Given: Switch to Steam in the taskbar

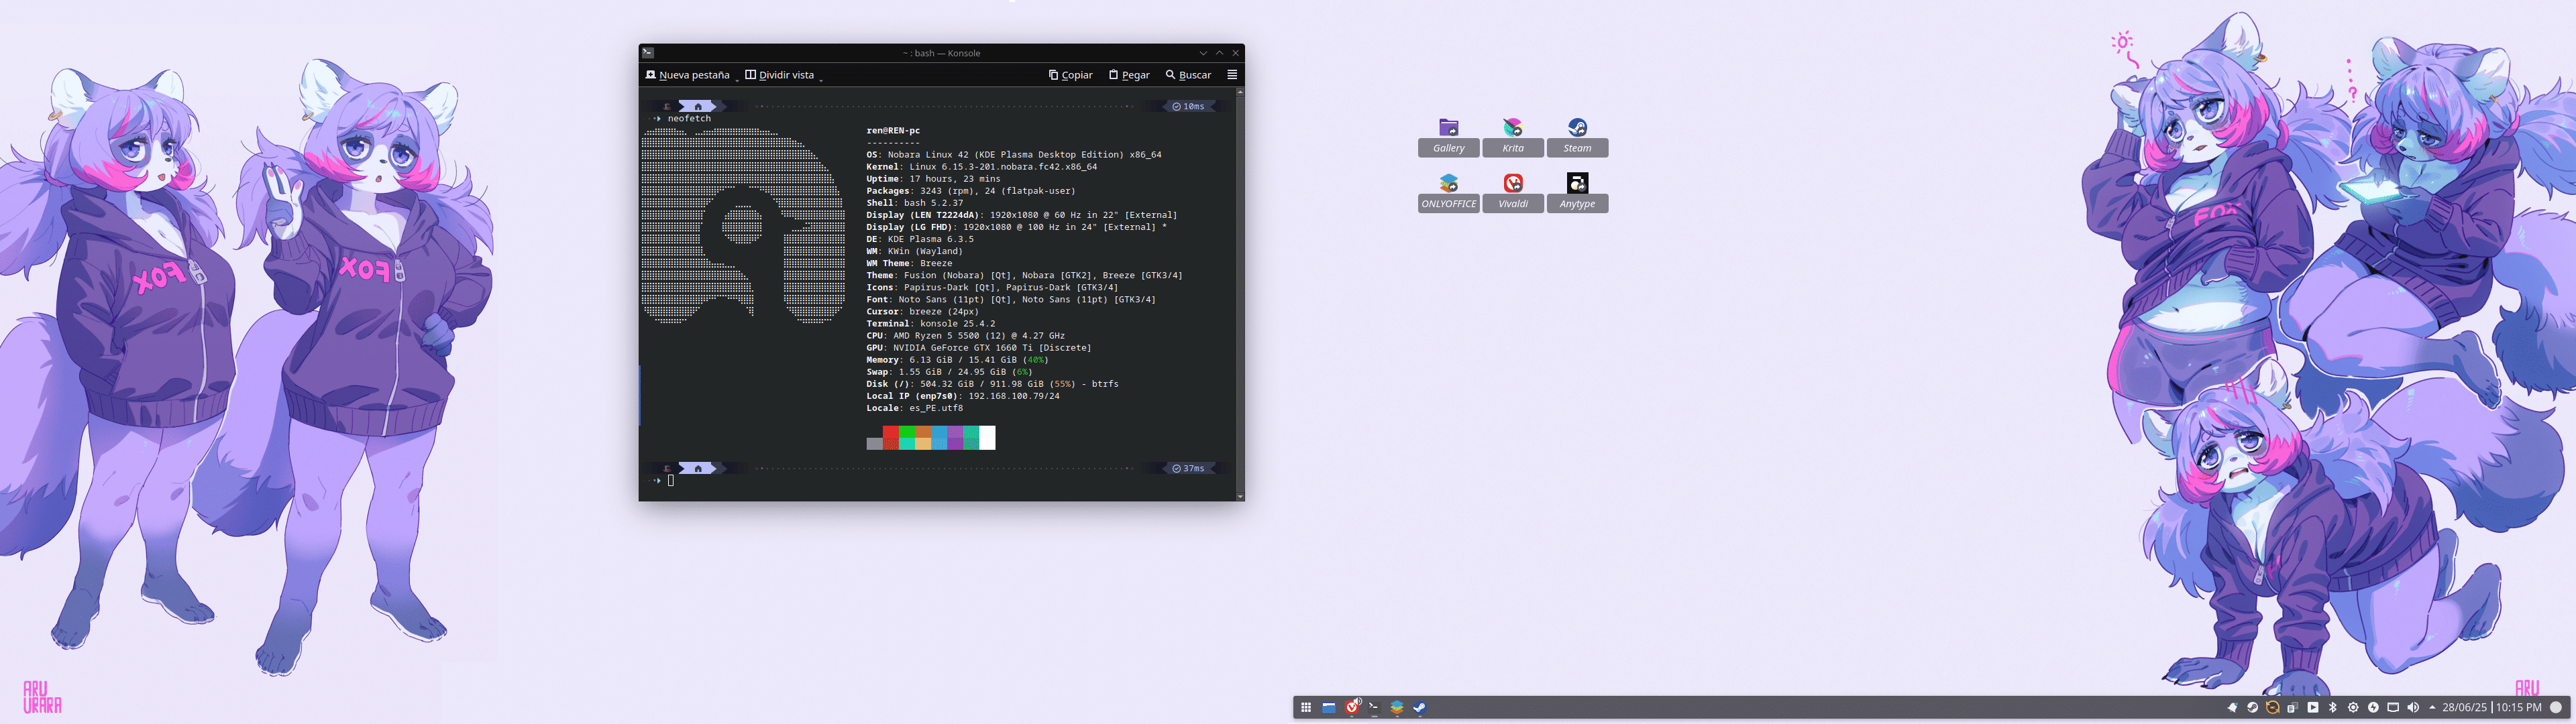Looking at the screenshot, I should pos(1419,707).
